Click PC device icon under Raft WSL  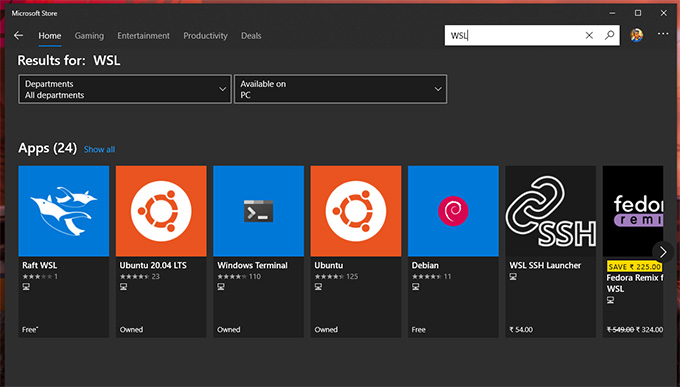pos(26,287)
